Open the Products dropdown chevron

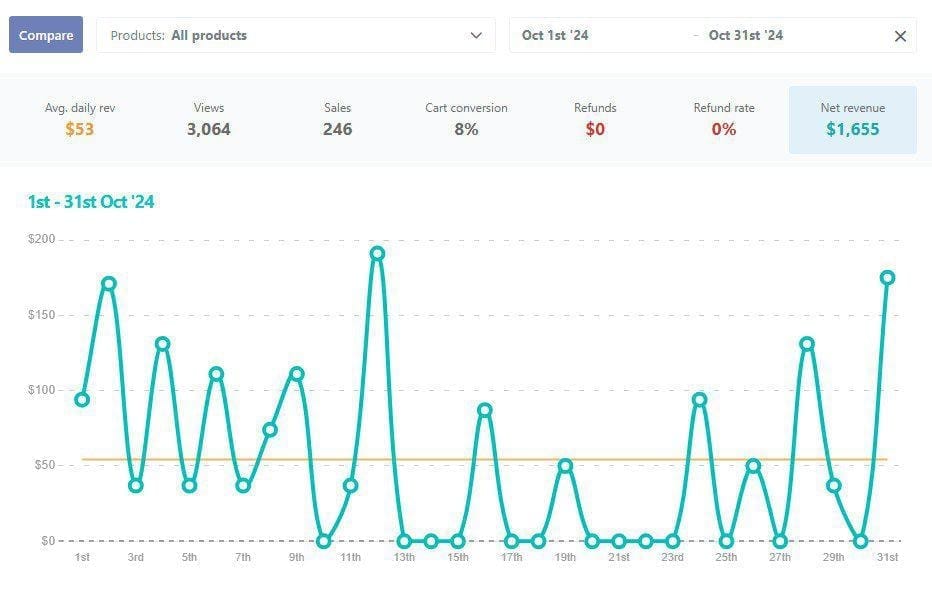(x=476, y=36)
